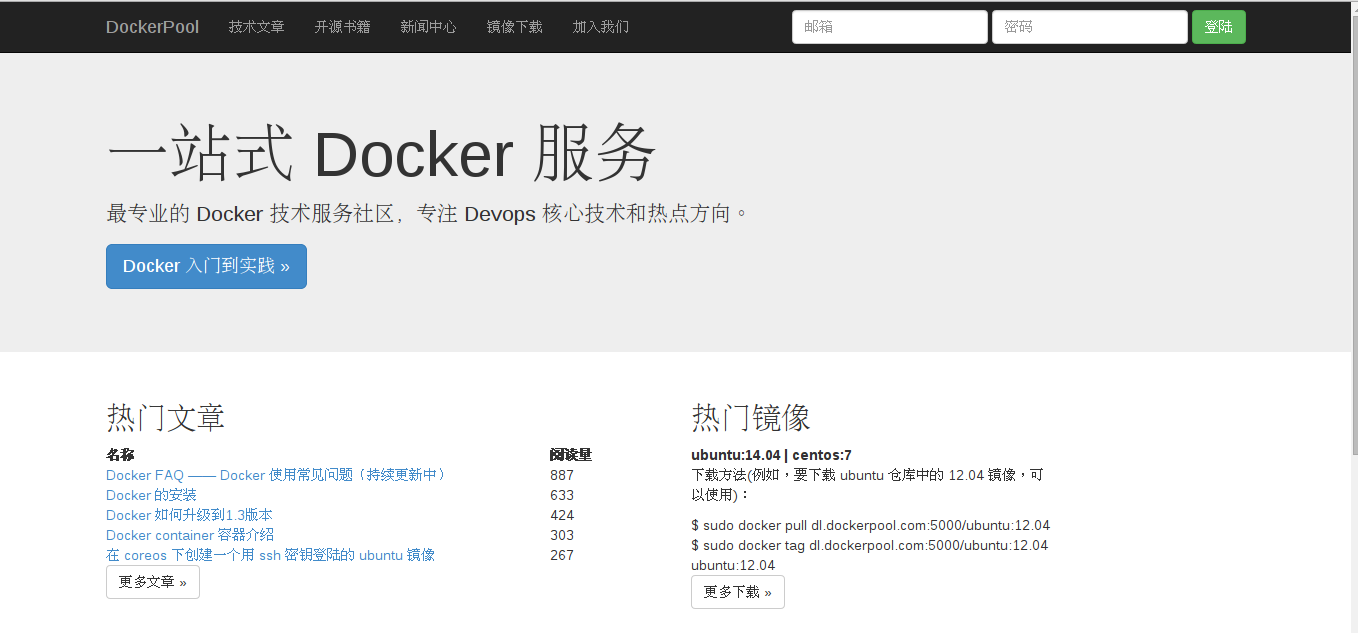Screen dimensions: 1358x633
Task: Open Docker 如何升级到1.3版本 article
Action: 189,515
